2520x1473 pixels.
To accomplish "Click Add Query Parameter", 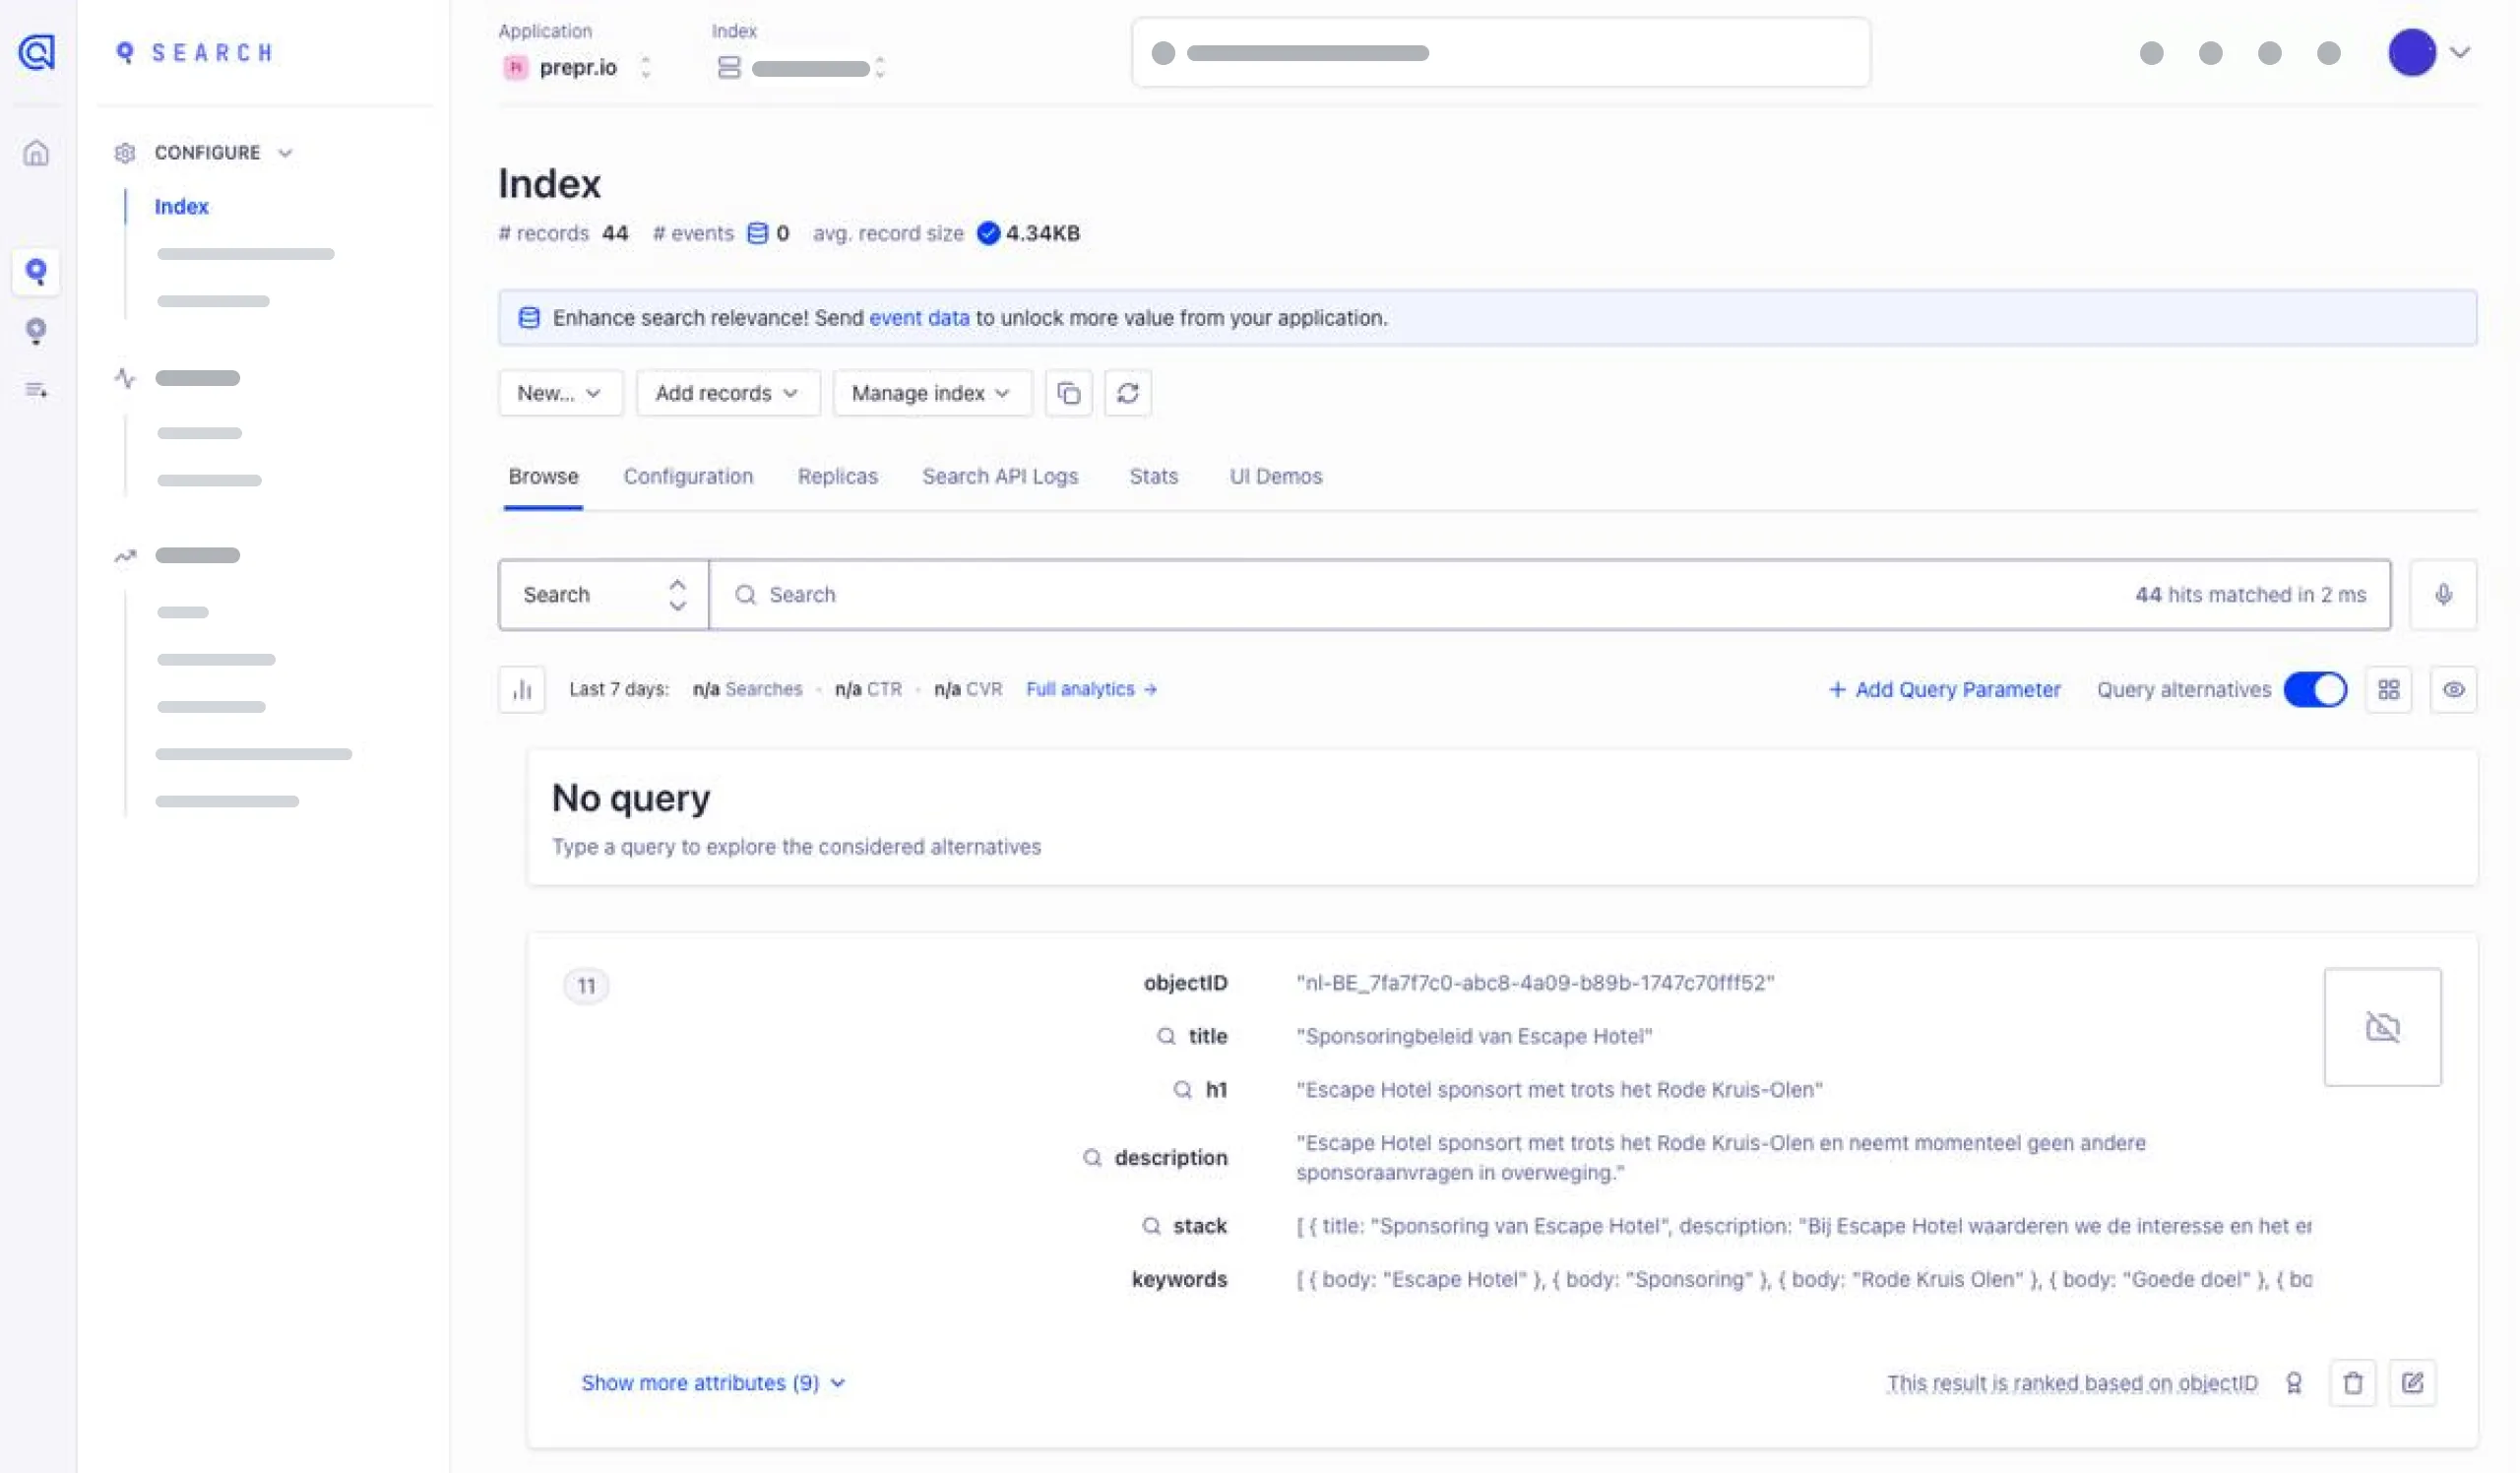I will pyautogui.click(x=1944, y=690).
